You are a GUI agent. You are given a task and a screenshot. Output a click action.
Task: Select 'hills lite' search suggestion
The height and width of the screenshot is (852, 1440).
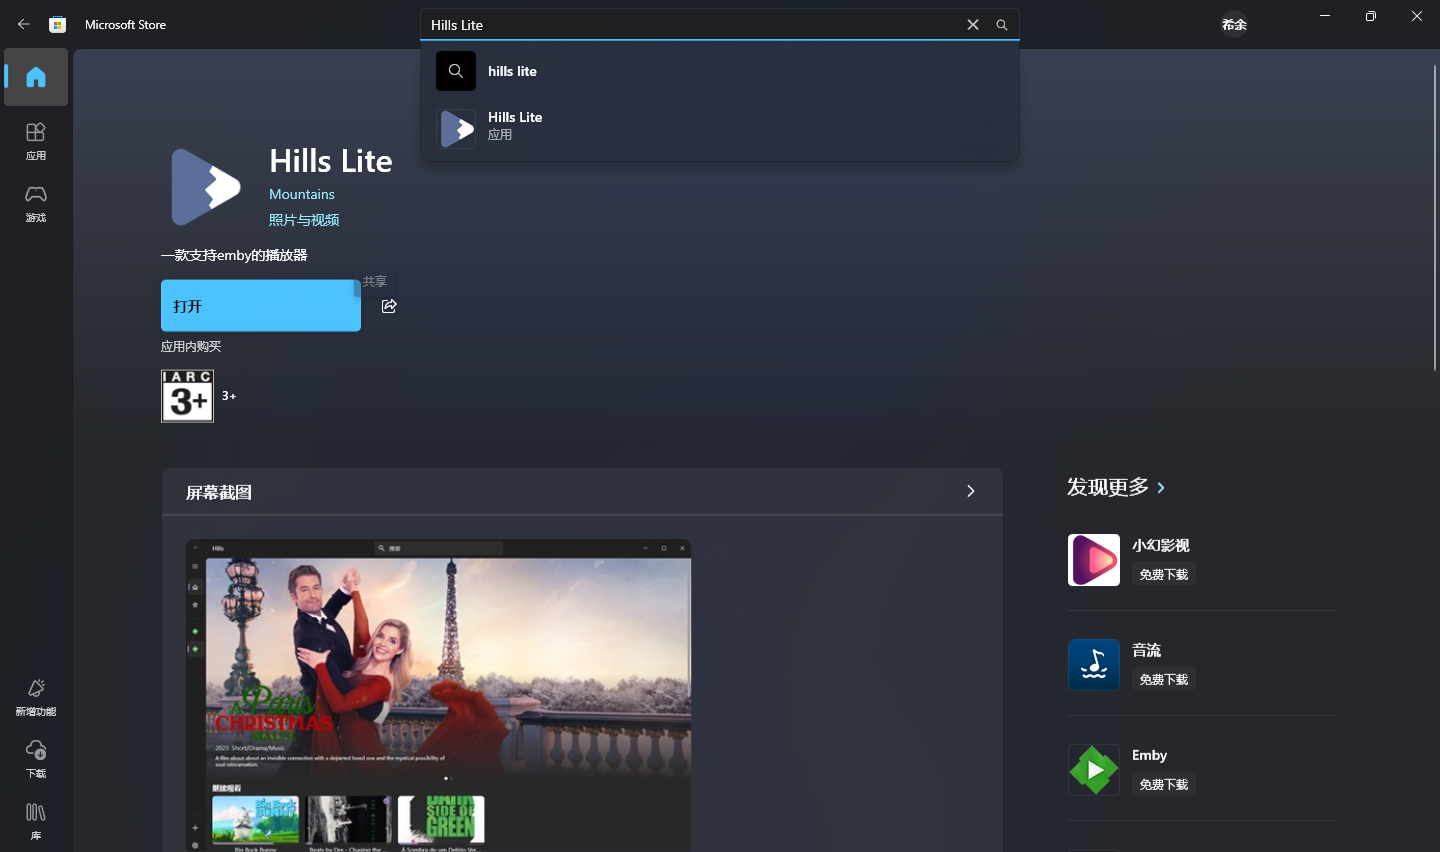pos(512,71)
